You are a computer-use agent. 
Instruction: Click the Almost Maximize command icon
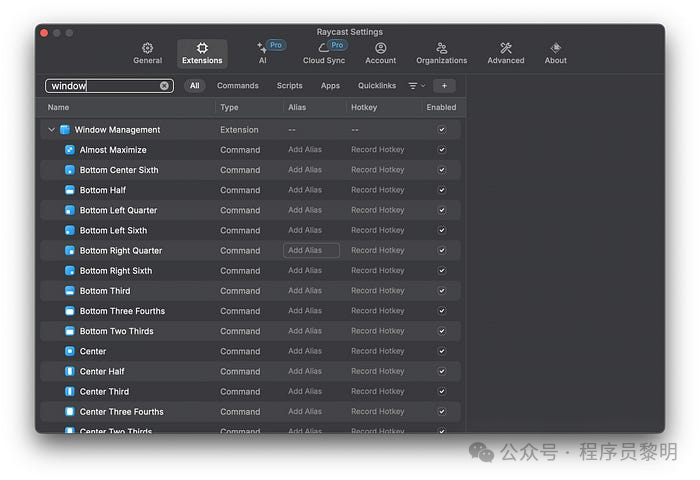pos(70,150)
